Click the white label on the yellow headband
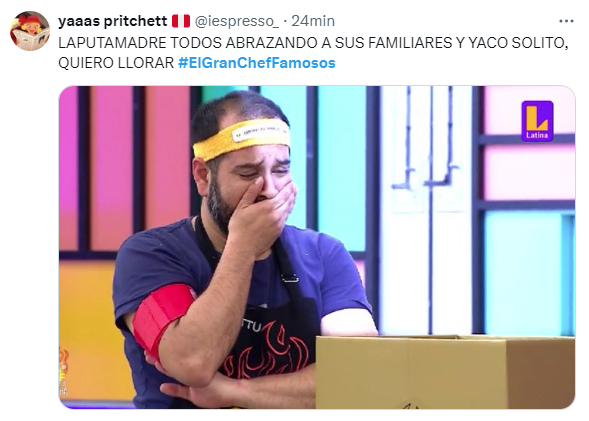The width and height of the screenshot is (589, 421). tap(260, 132)
